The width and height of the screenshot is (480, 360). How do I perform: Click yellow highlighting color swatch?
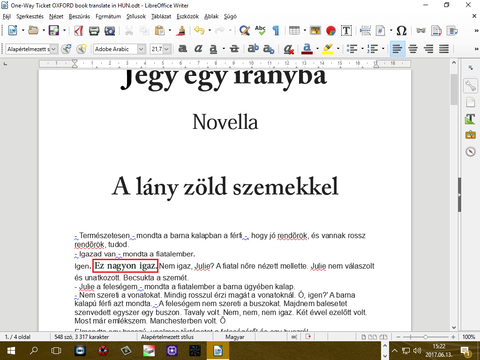pyautogui.click(x=328, y=49)
